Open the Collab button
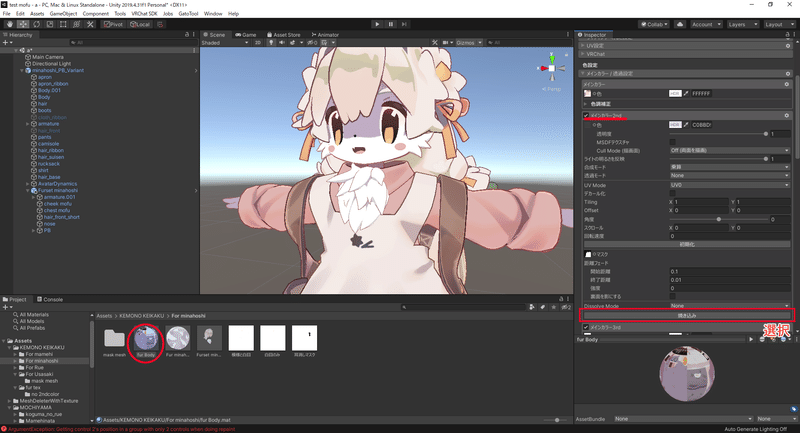Screen dimensions: 800x433 coord(654,24)
